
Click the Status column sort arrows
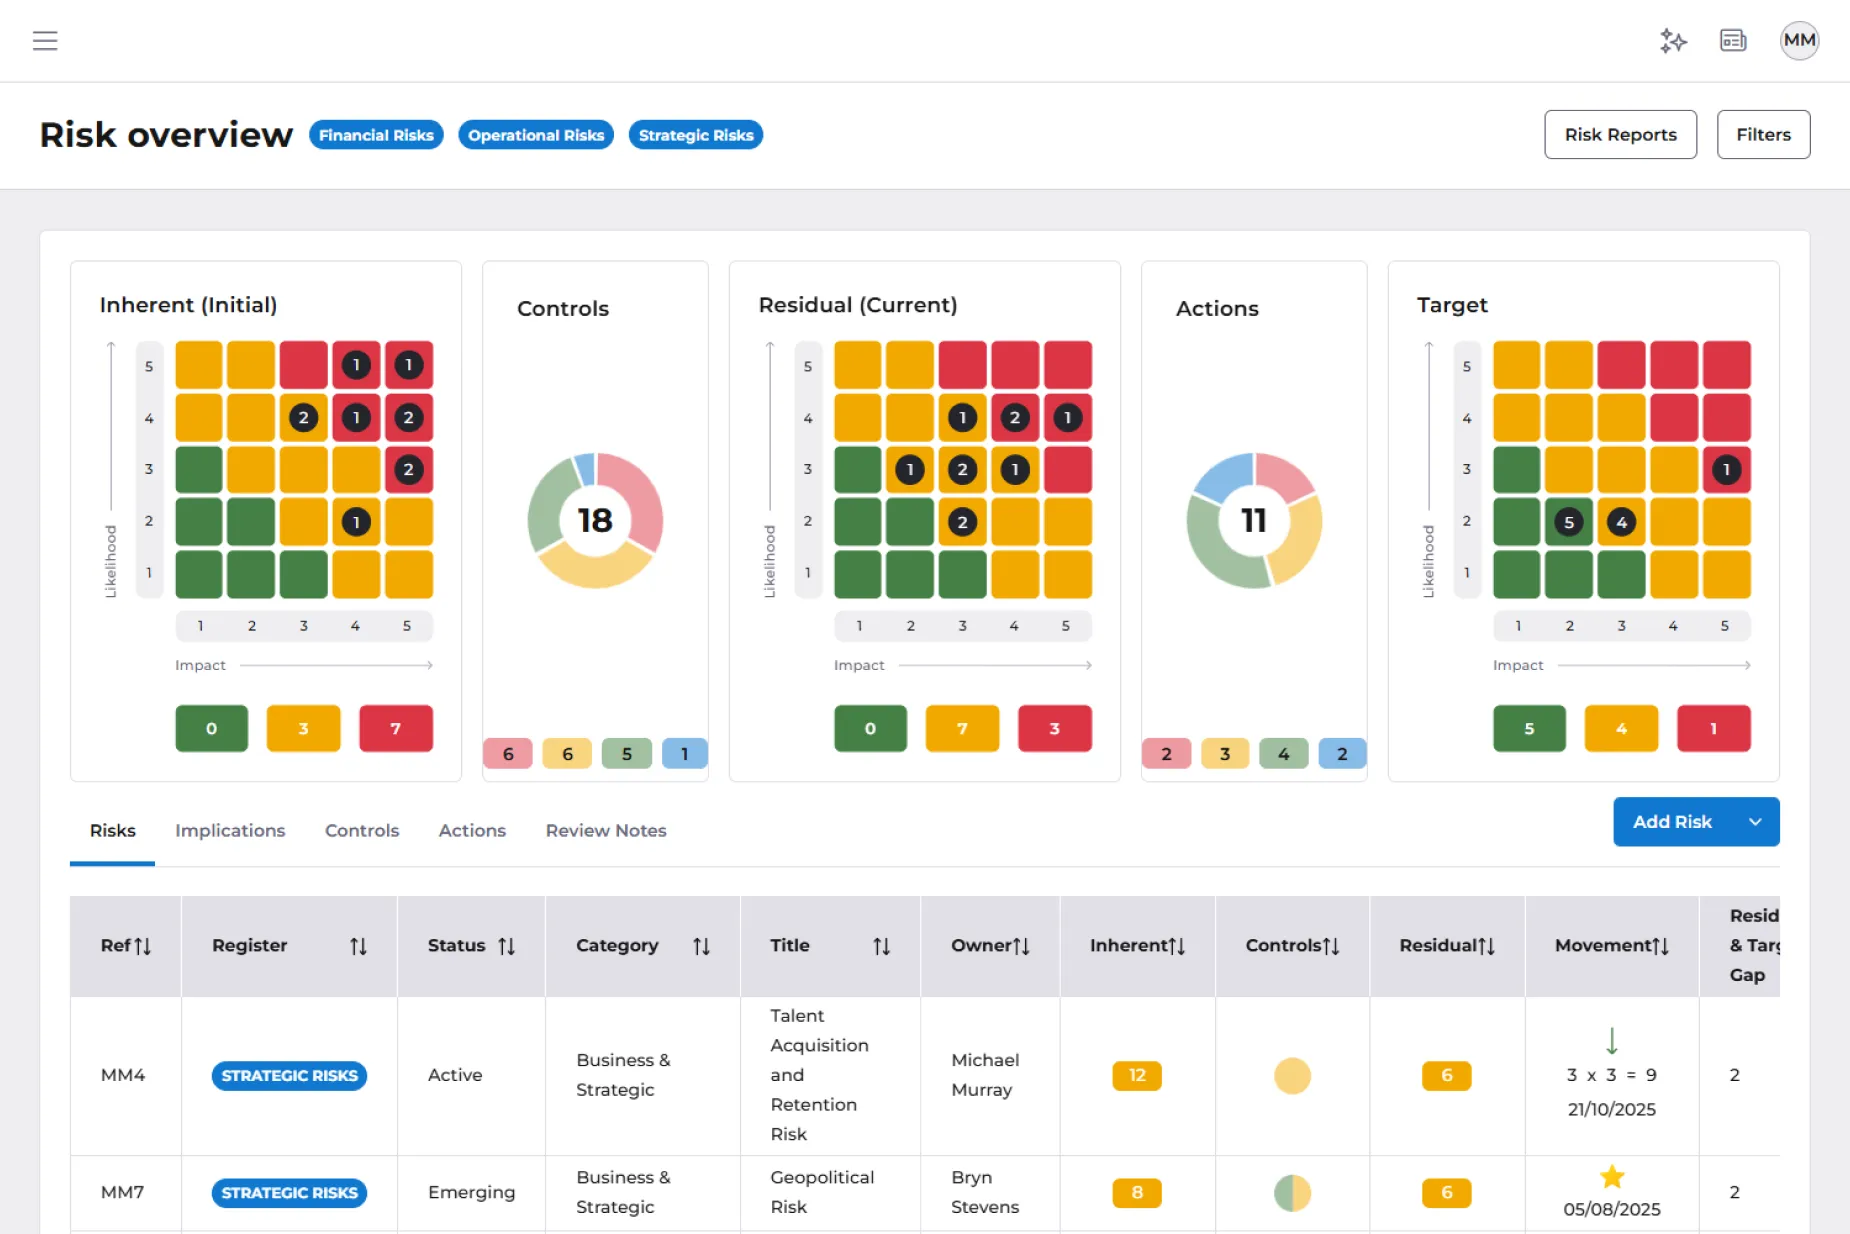507,946
